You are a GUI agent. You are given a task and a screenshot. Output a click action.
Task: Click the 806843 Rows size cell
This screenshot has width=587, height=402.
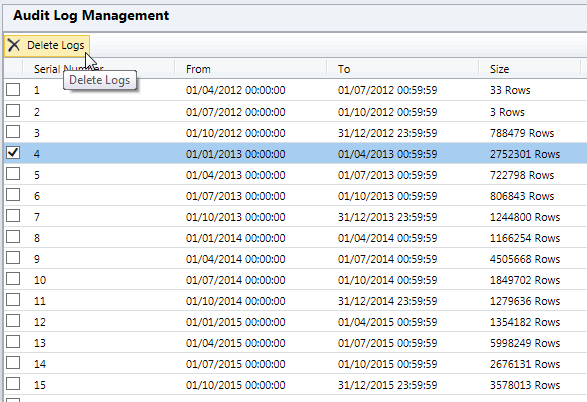(522, 196)
